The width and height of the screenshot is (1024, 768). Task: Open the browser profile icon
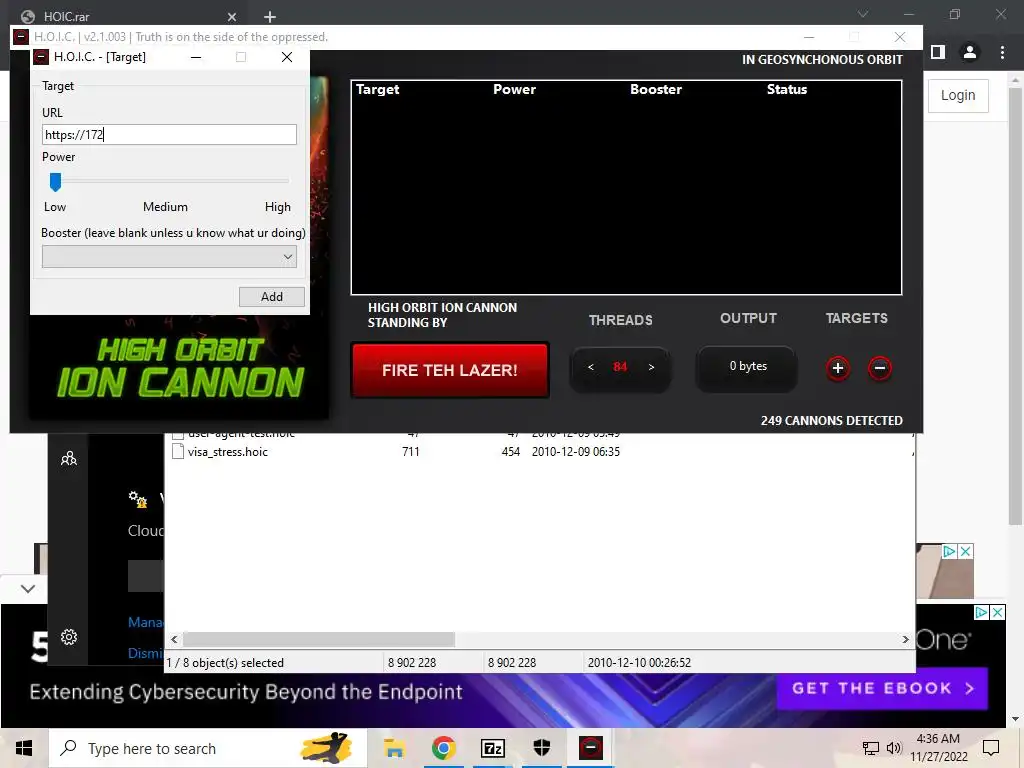[970, 52]
